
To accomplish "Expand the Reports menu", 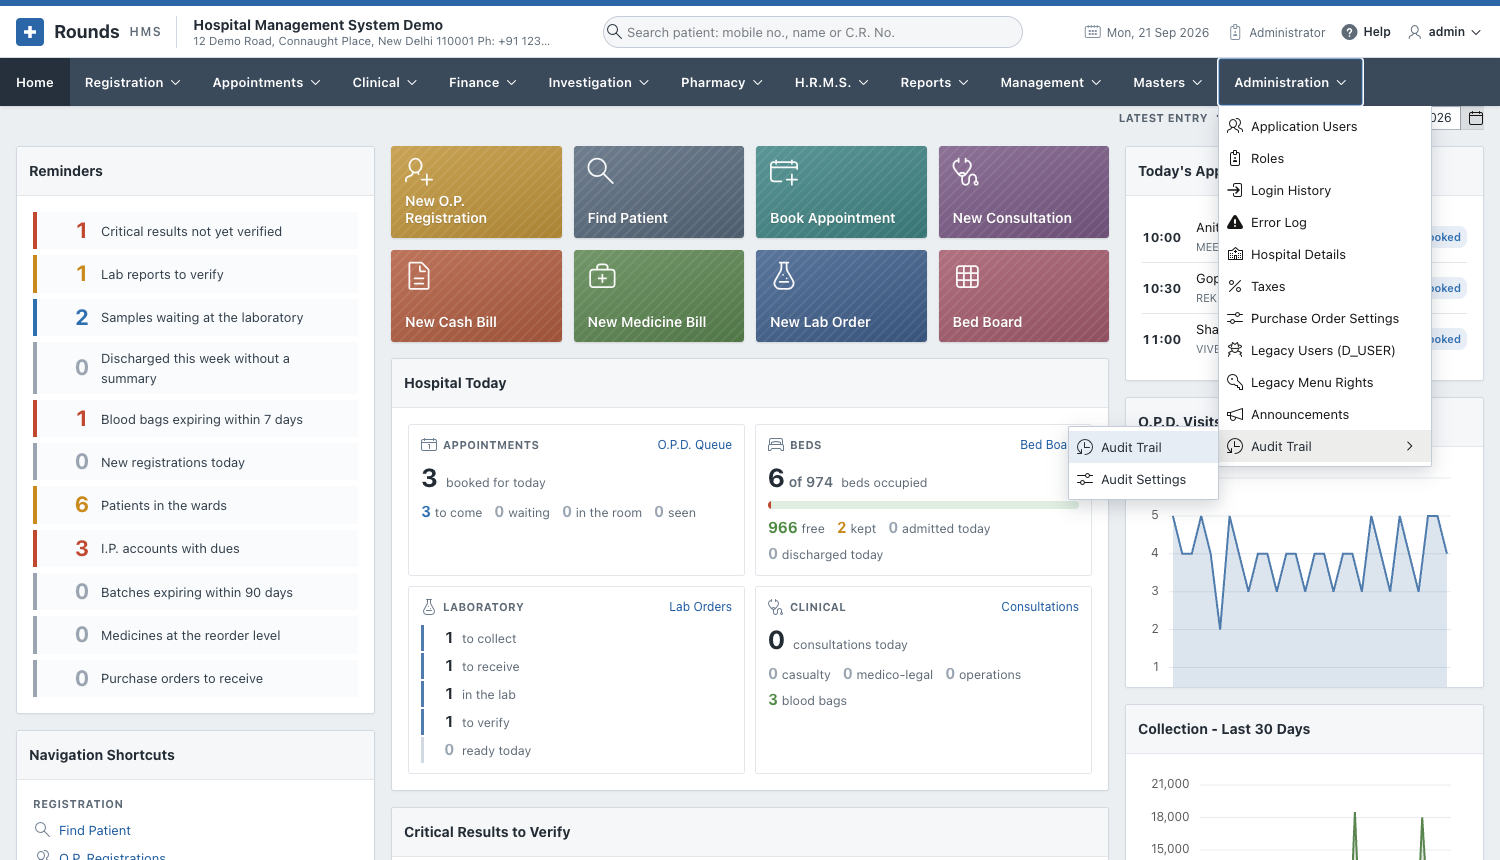I will point(934,82).
